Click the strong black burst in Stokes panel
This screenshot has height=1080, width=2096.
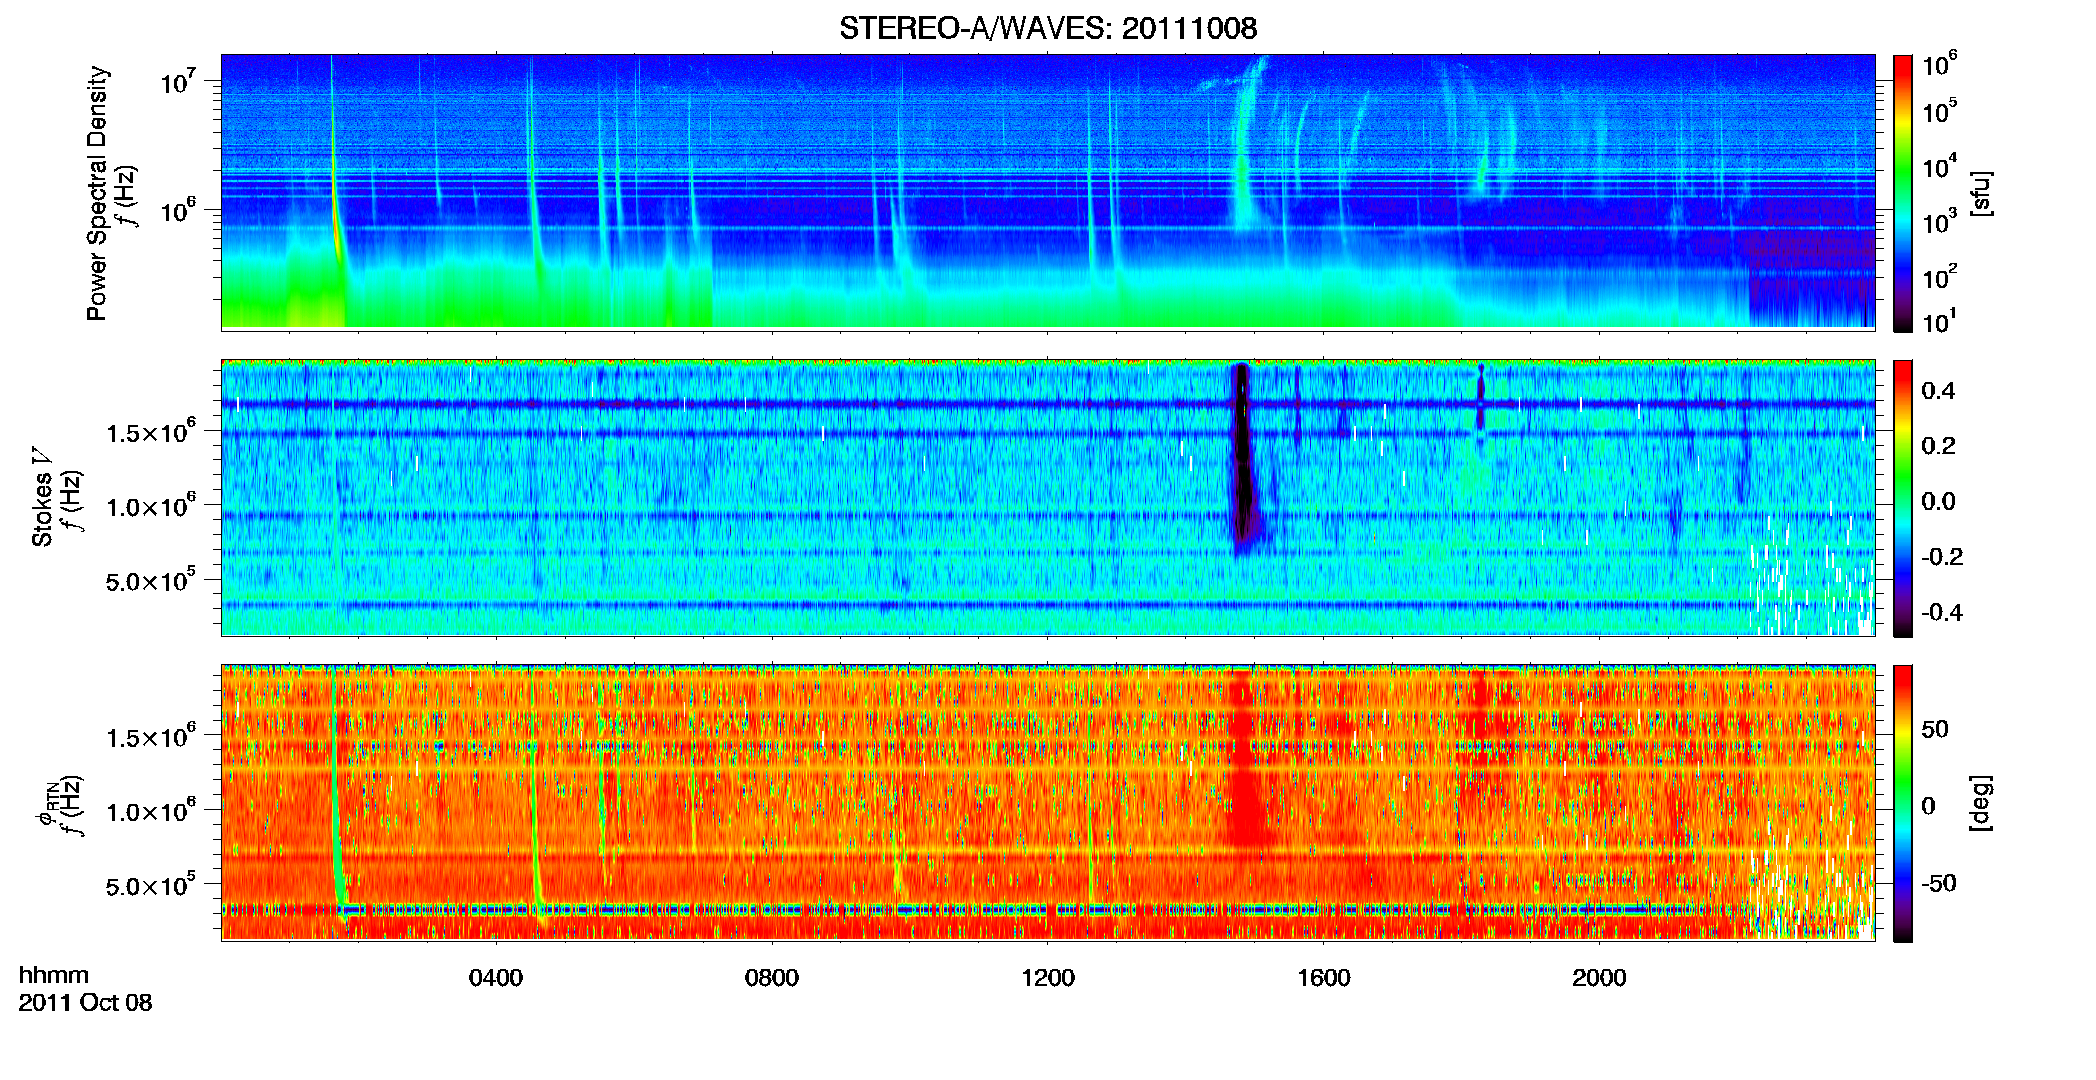(1242, 460)
